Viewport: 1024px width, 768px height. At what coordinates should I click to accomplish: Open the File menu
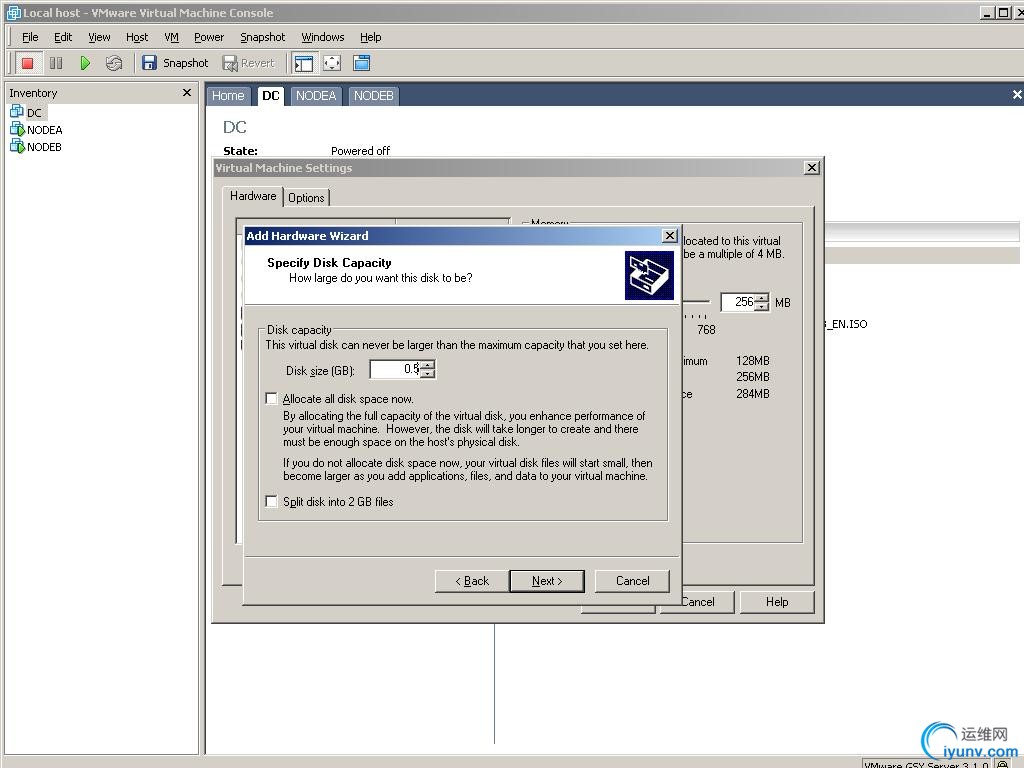[30, 37]
